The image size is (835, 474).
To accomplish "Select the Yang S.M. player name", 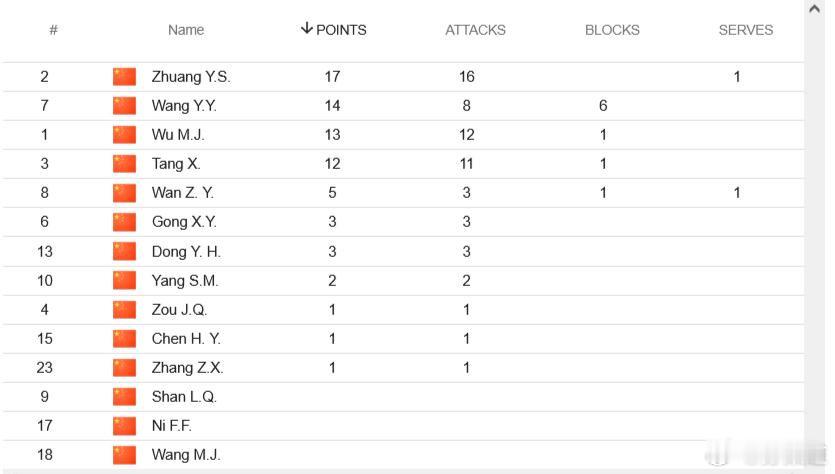I will point(185,281).
